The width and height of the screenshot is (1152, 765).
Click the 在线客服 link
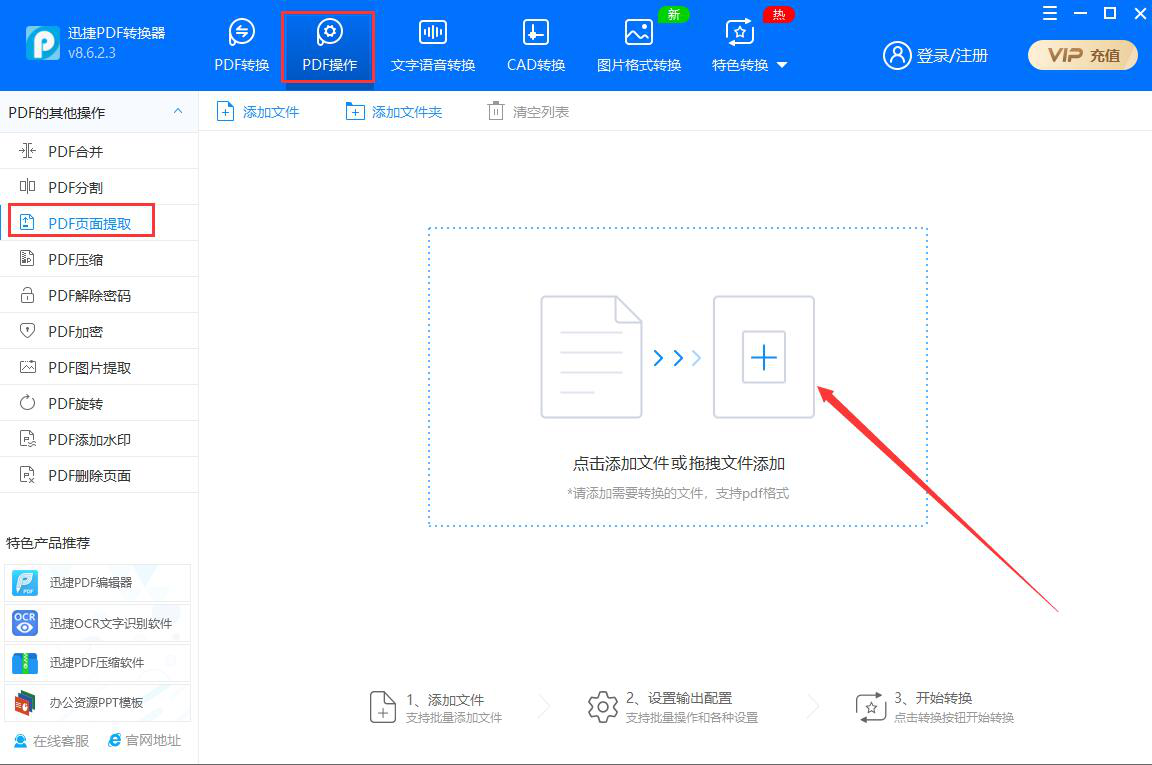tap(51, 741)
